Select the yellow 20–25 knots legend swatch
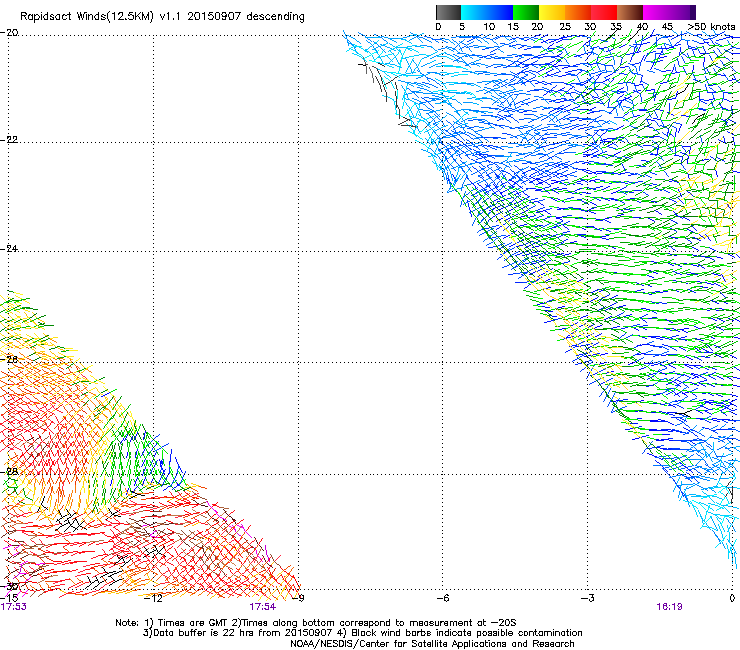Screen dimensions: 740x650 [x=552, y=12]
